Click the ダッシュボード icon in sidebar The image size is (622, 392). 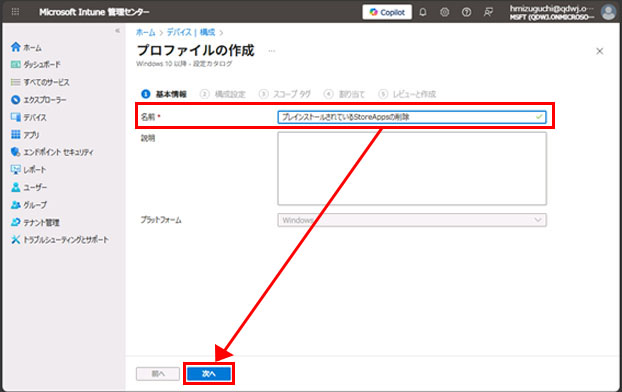click(x=15, y=64)
